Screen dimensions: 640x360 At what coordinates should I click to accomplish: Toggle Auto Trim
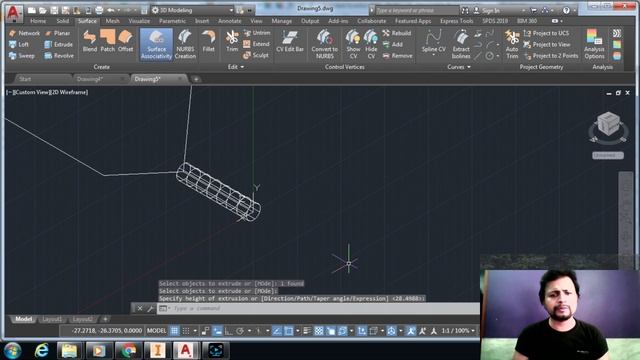tap(512, 44)
